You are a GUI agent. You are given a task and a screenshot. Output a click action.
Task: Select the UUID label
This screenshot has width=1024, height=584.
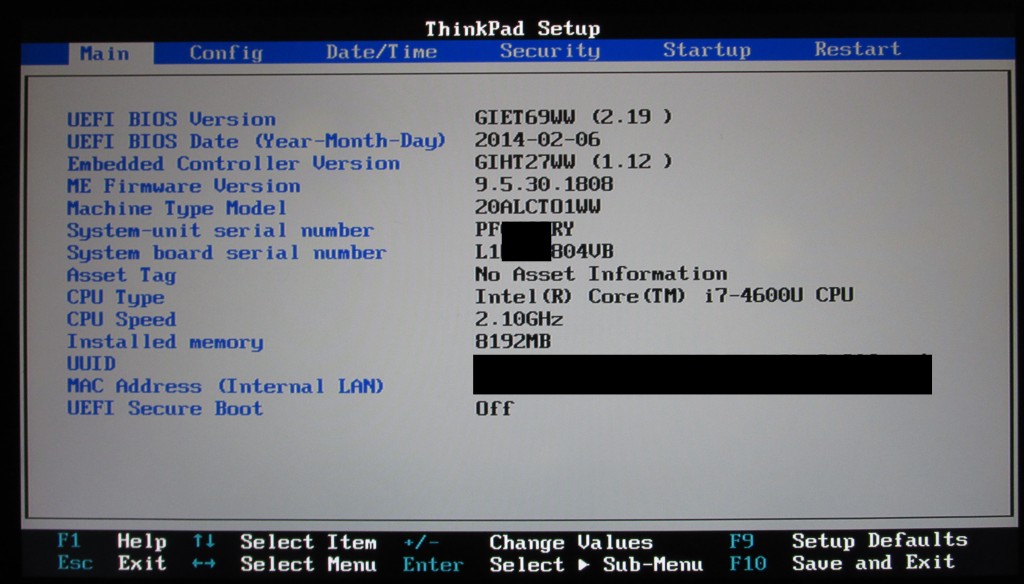91,364
